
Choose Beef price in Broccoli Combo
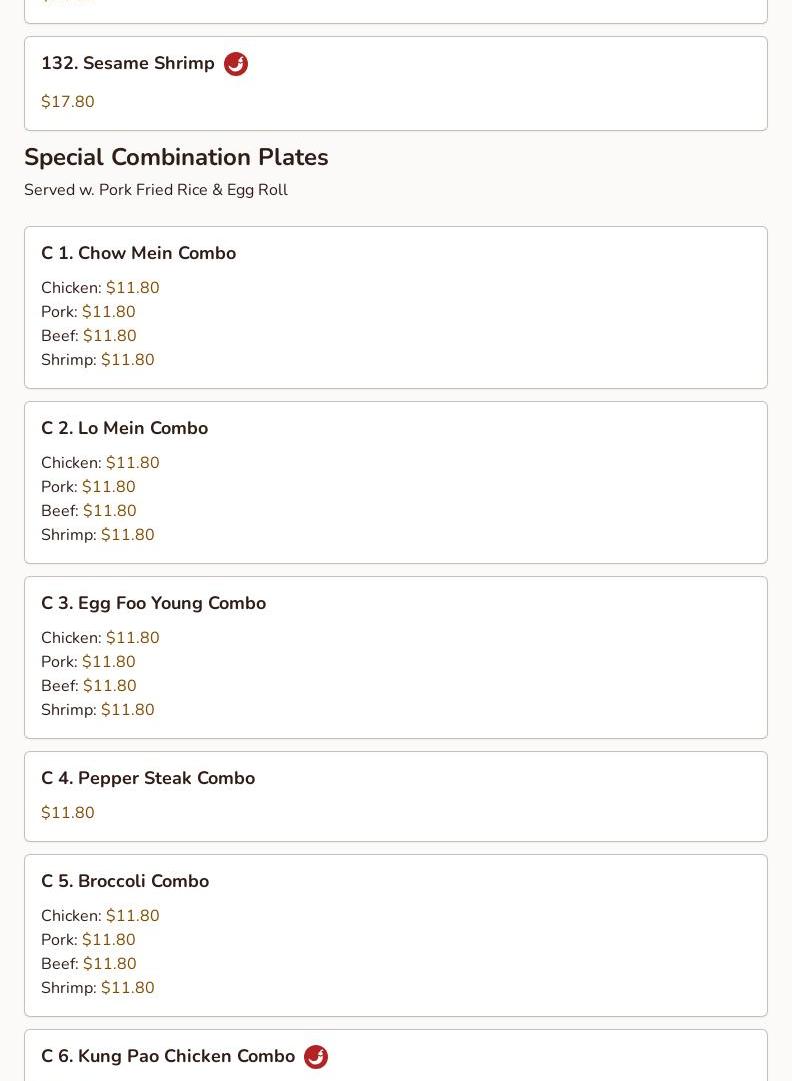point(109,964)
